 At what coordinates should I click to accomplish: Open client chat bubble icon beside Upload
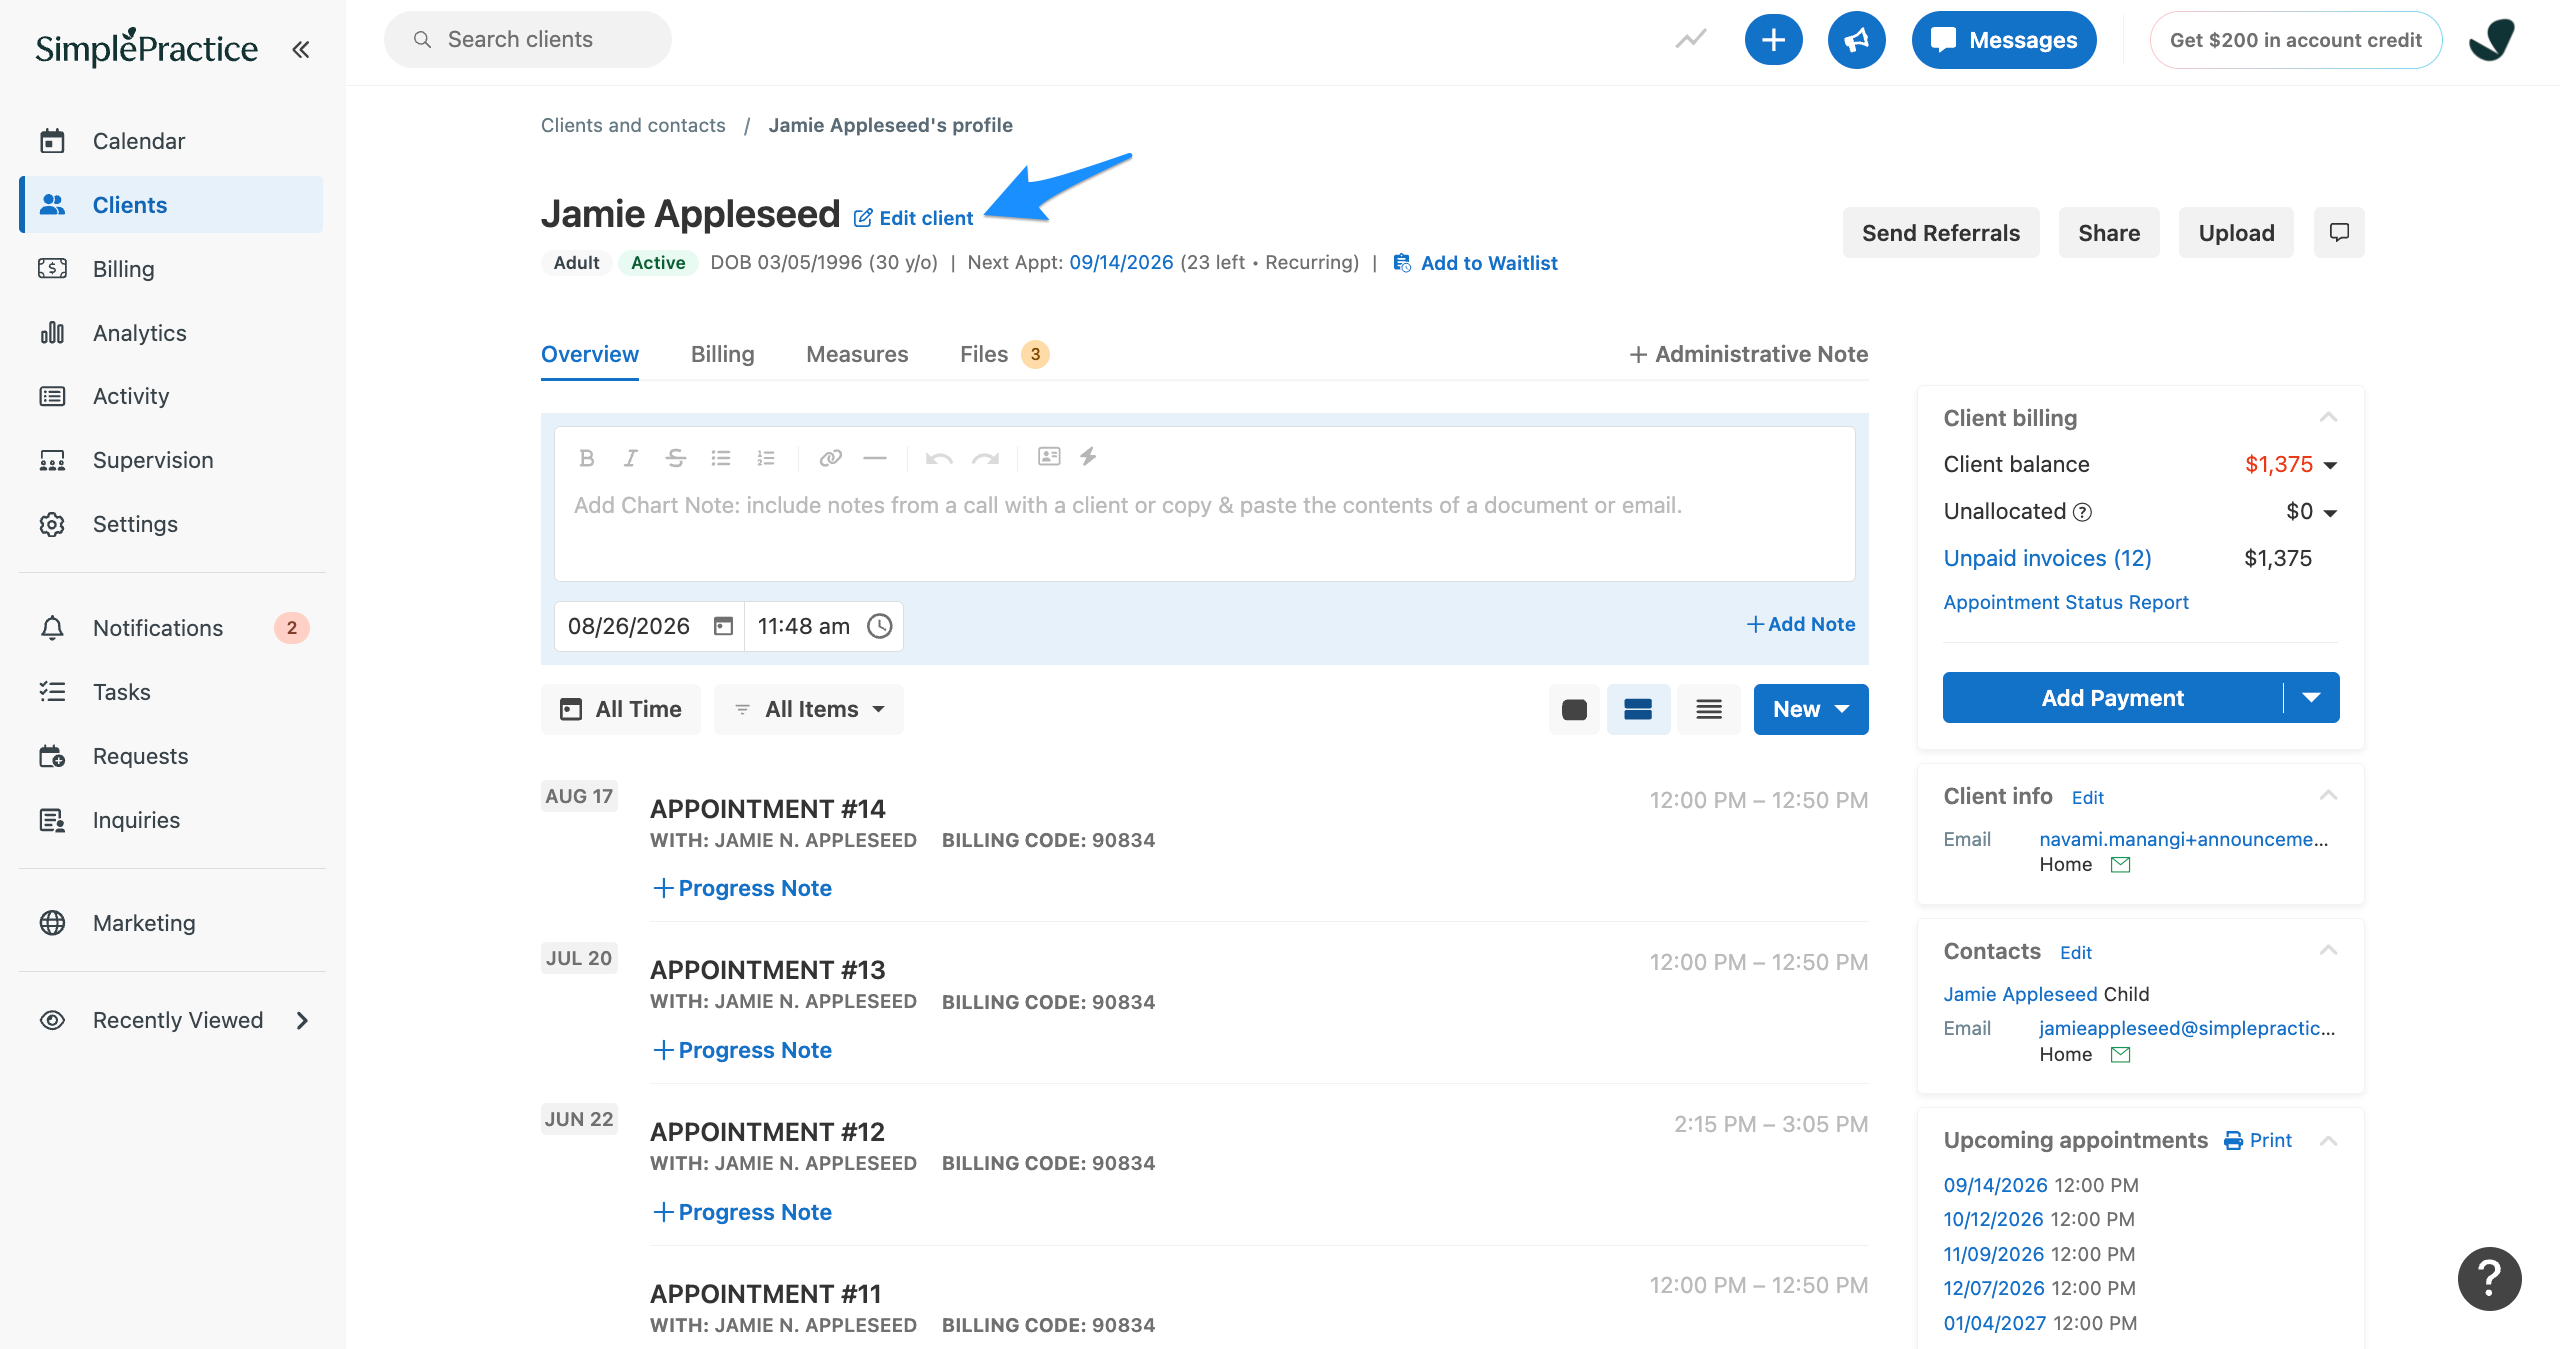pyautogui.click(x=2339, y=233)
